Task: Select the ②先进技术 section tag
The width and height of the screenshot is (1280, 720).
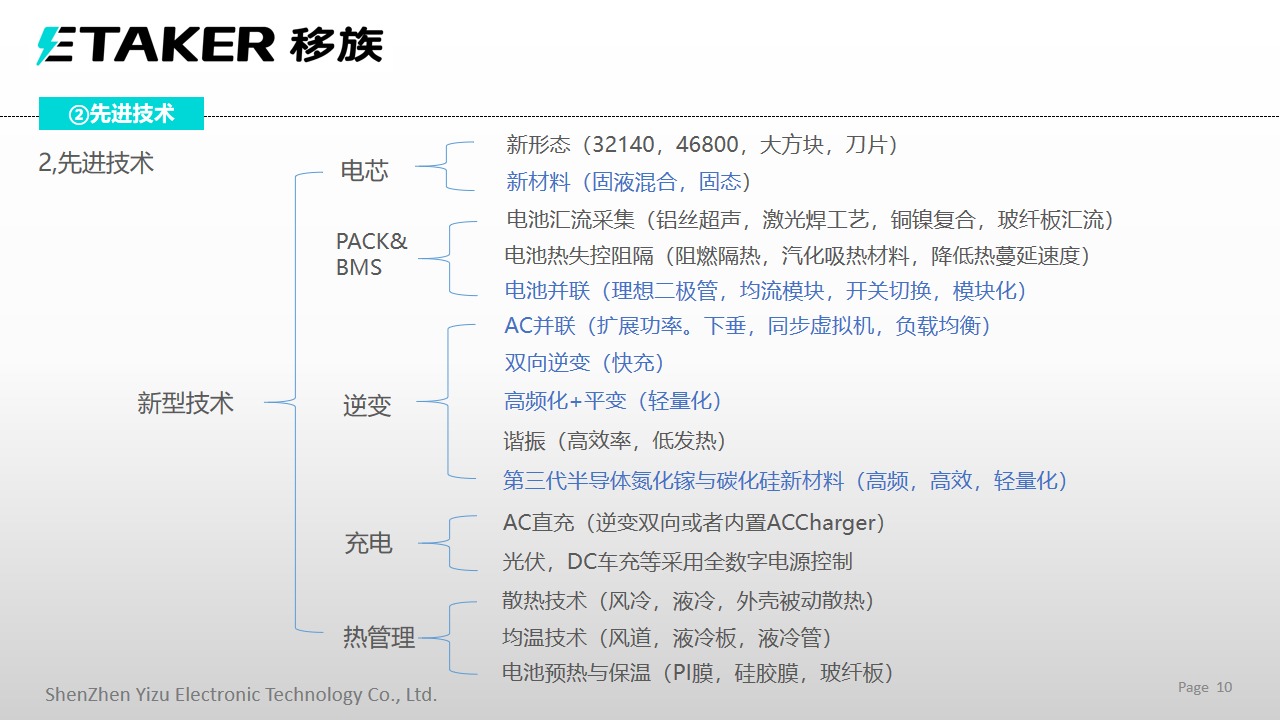Action: pyautogui.click(x=121, y=114)
